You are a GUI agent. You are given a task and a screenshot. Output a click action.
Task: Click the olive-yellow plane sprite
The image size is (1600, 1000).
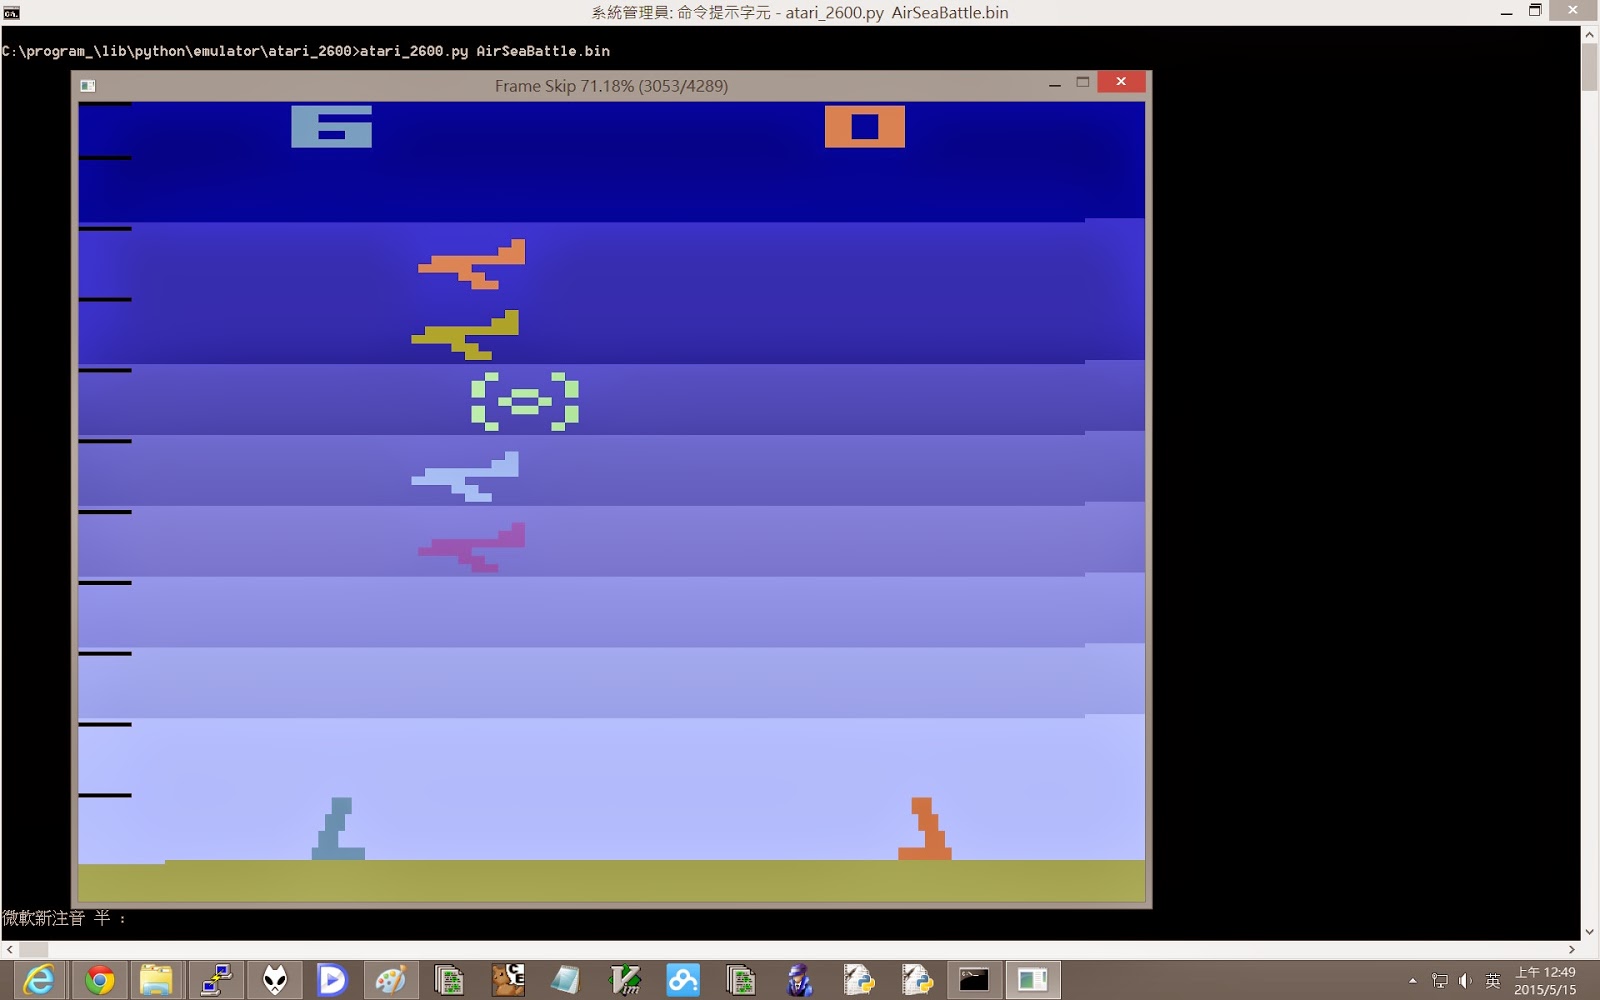point(465,335)
